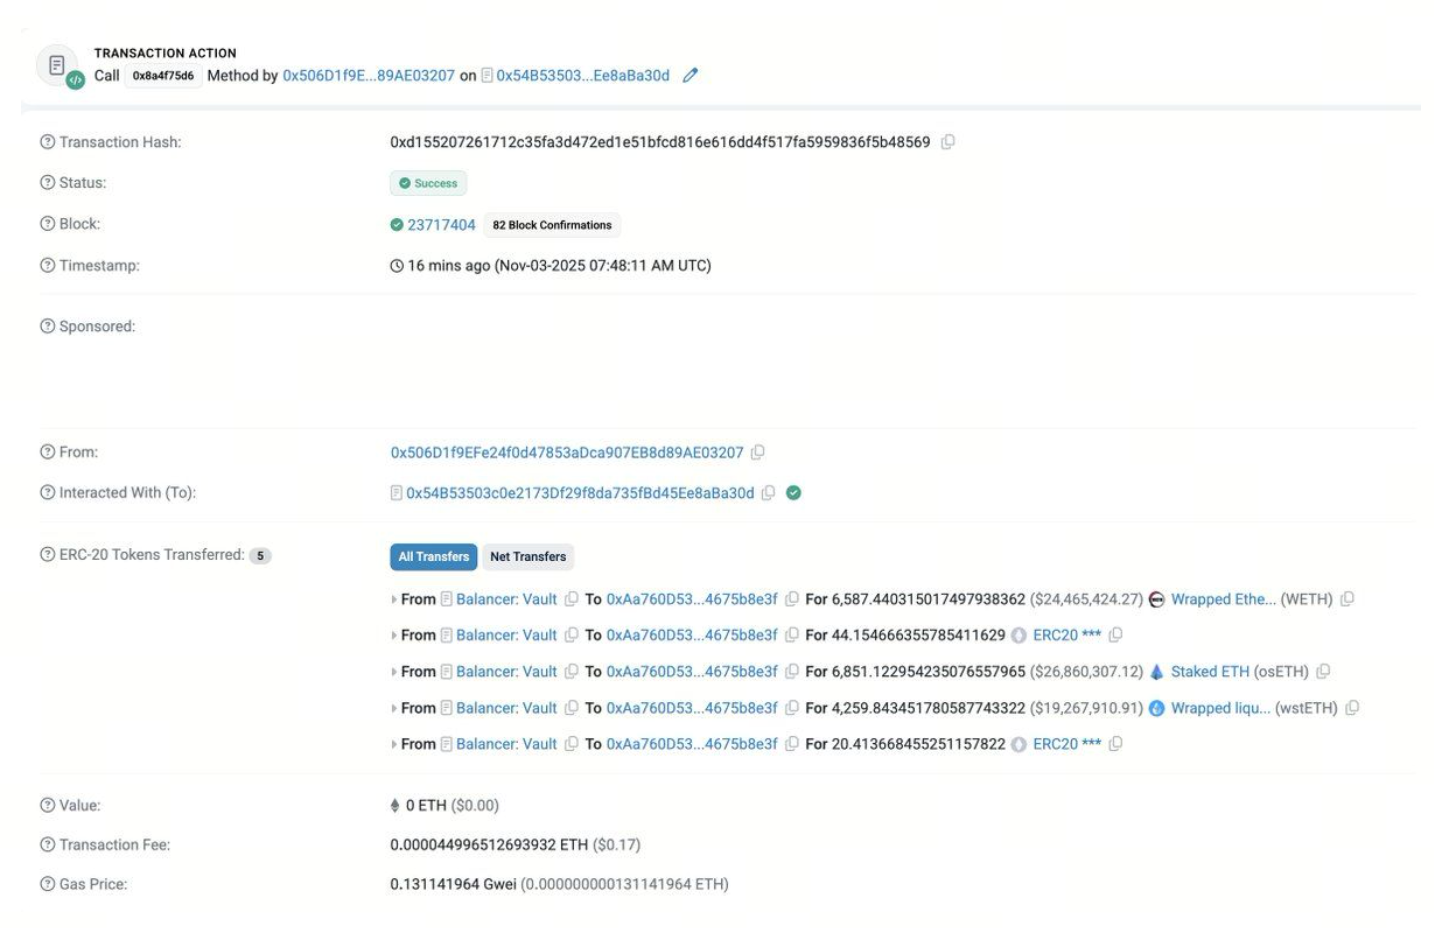Click the transfers count badge 5
The width and height of the screenshot is (1434, 928).
pyautogui.click(x=260, y=556)
